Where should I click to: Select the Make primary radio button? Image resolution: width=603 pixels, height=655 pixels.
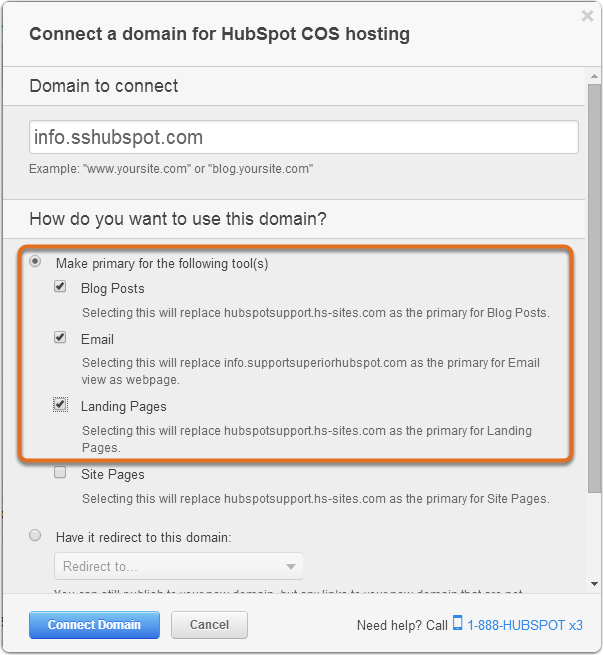point(36,262)
